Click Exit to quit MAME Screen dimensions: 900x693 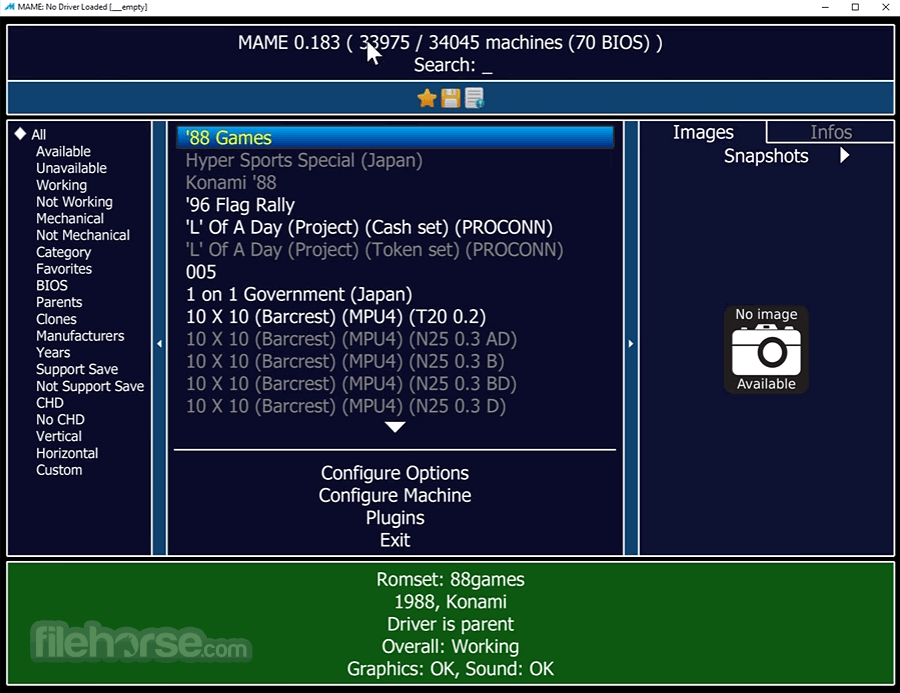394,539
